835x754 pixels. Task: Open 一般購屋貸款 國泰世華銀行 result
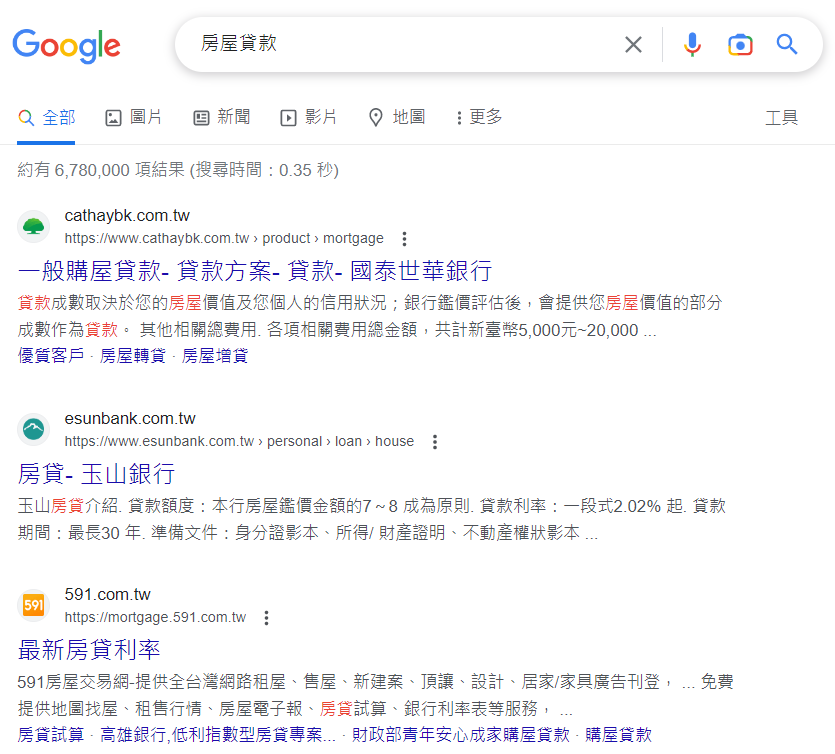click(x=255, y=271)
